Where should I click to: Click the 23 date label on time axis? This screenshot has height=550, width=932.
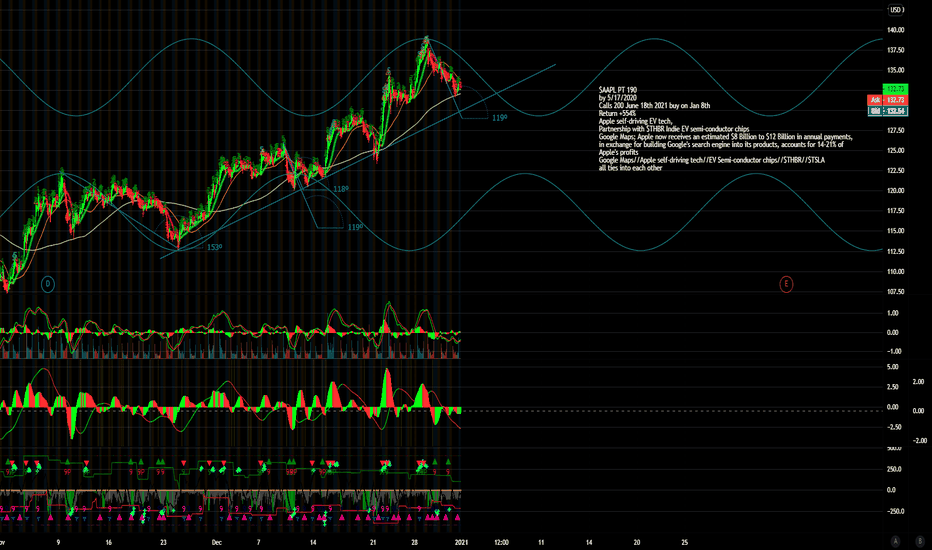[x=163, y=542]
